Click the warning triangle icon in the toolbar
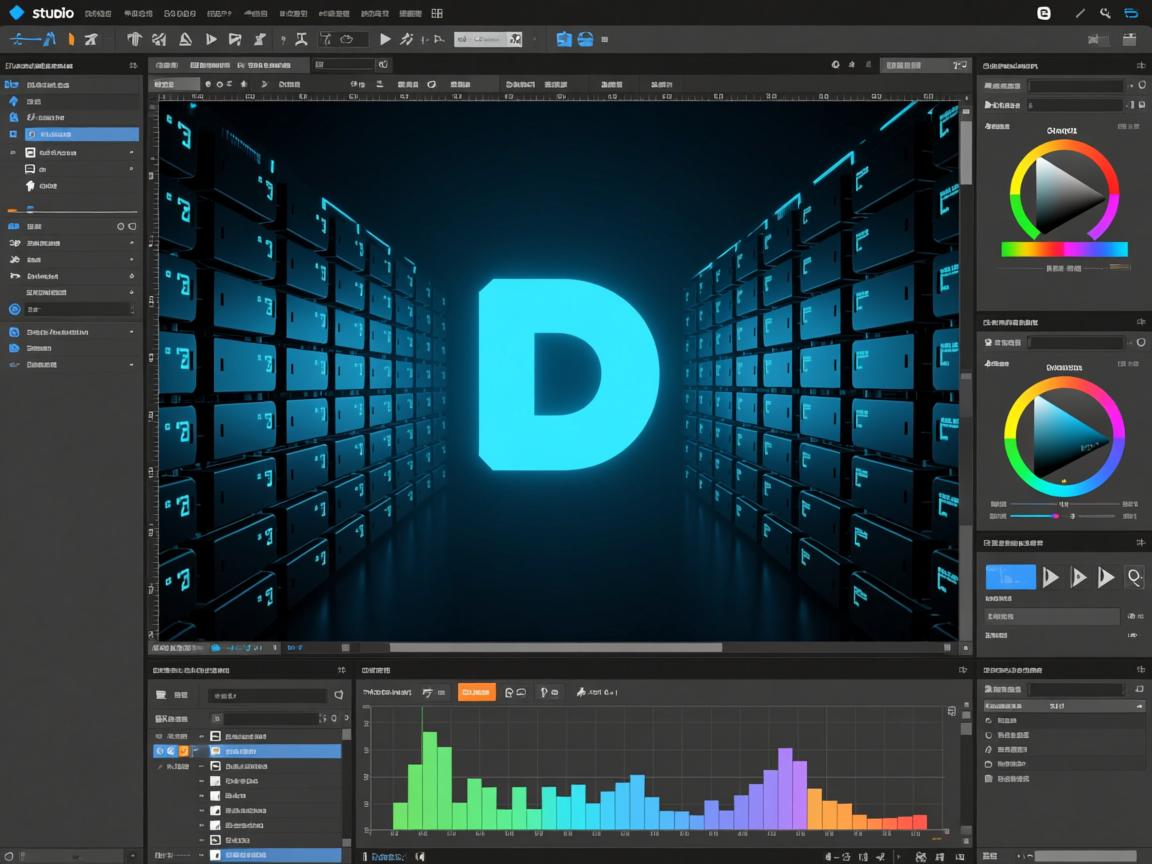The height and width of the screenshot is (864, 1152). click(x=185, y=39)
